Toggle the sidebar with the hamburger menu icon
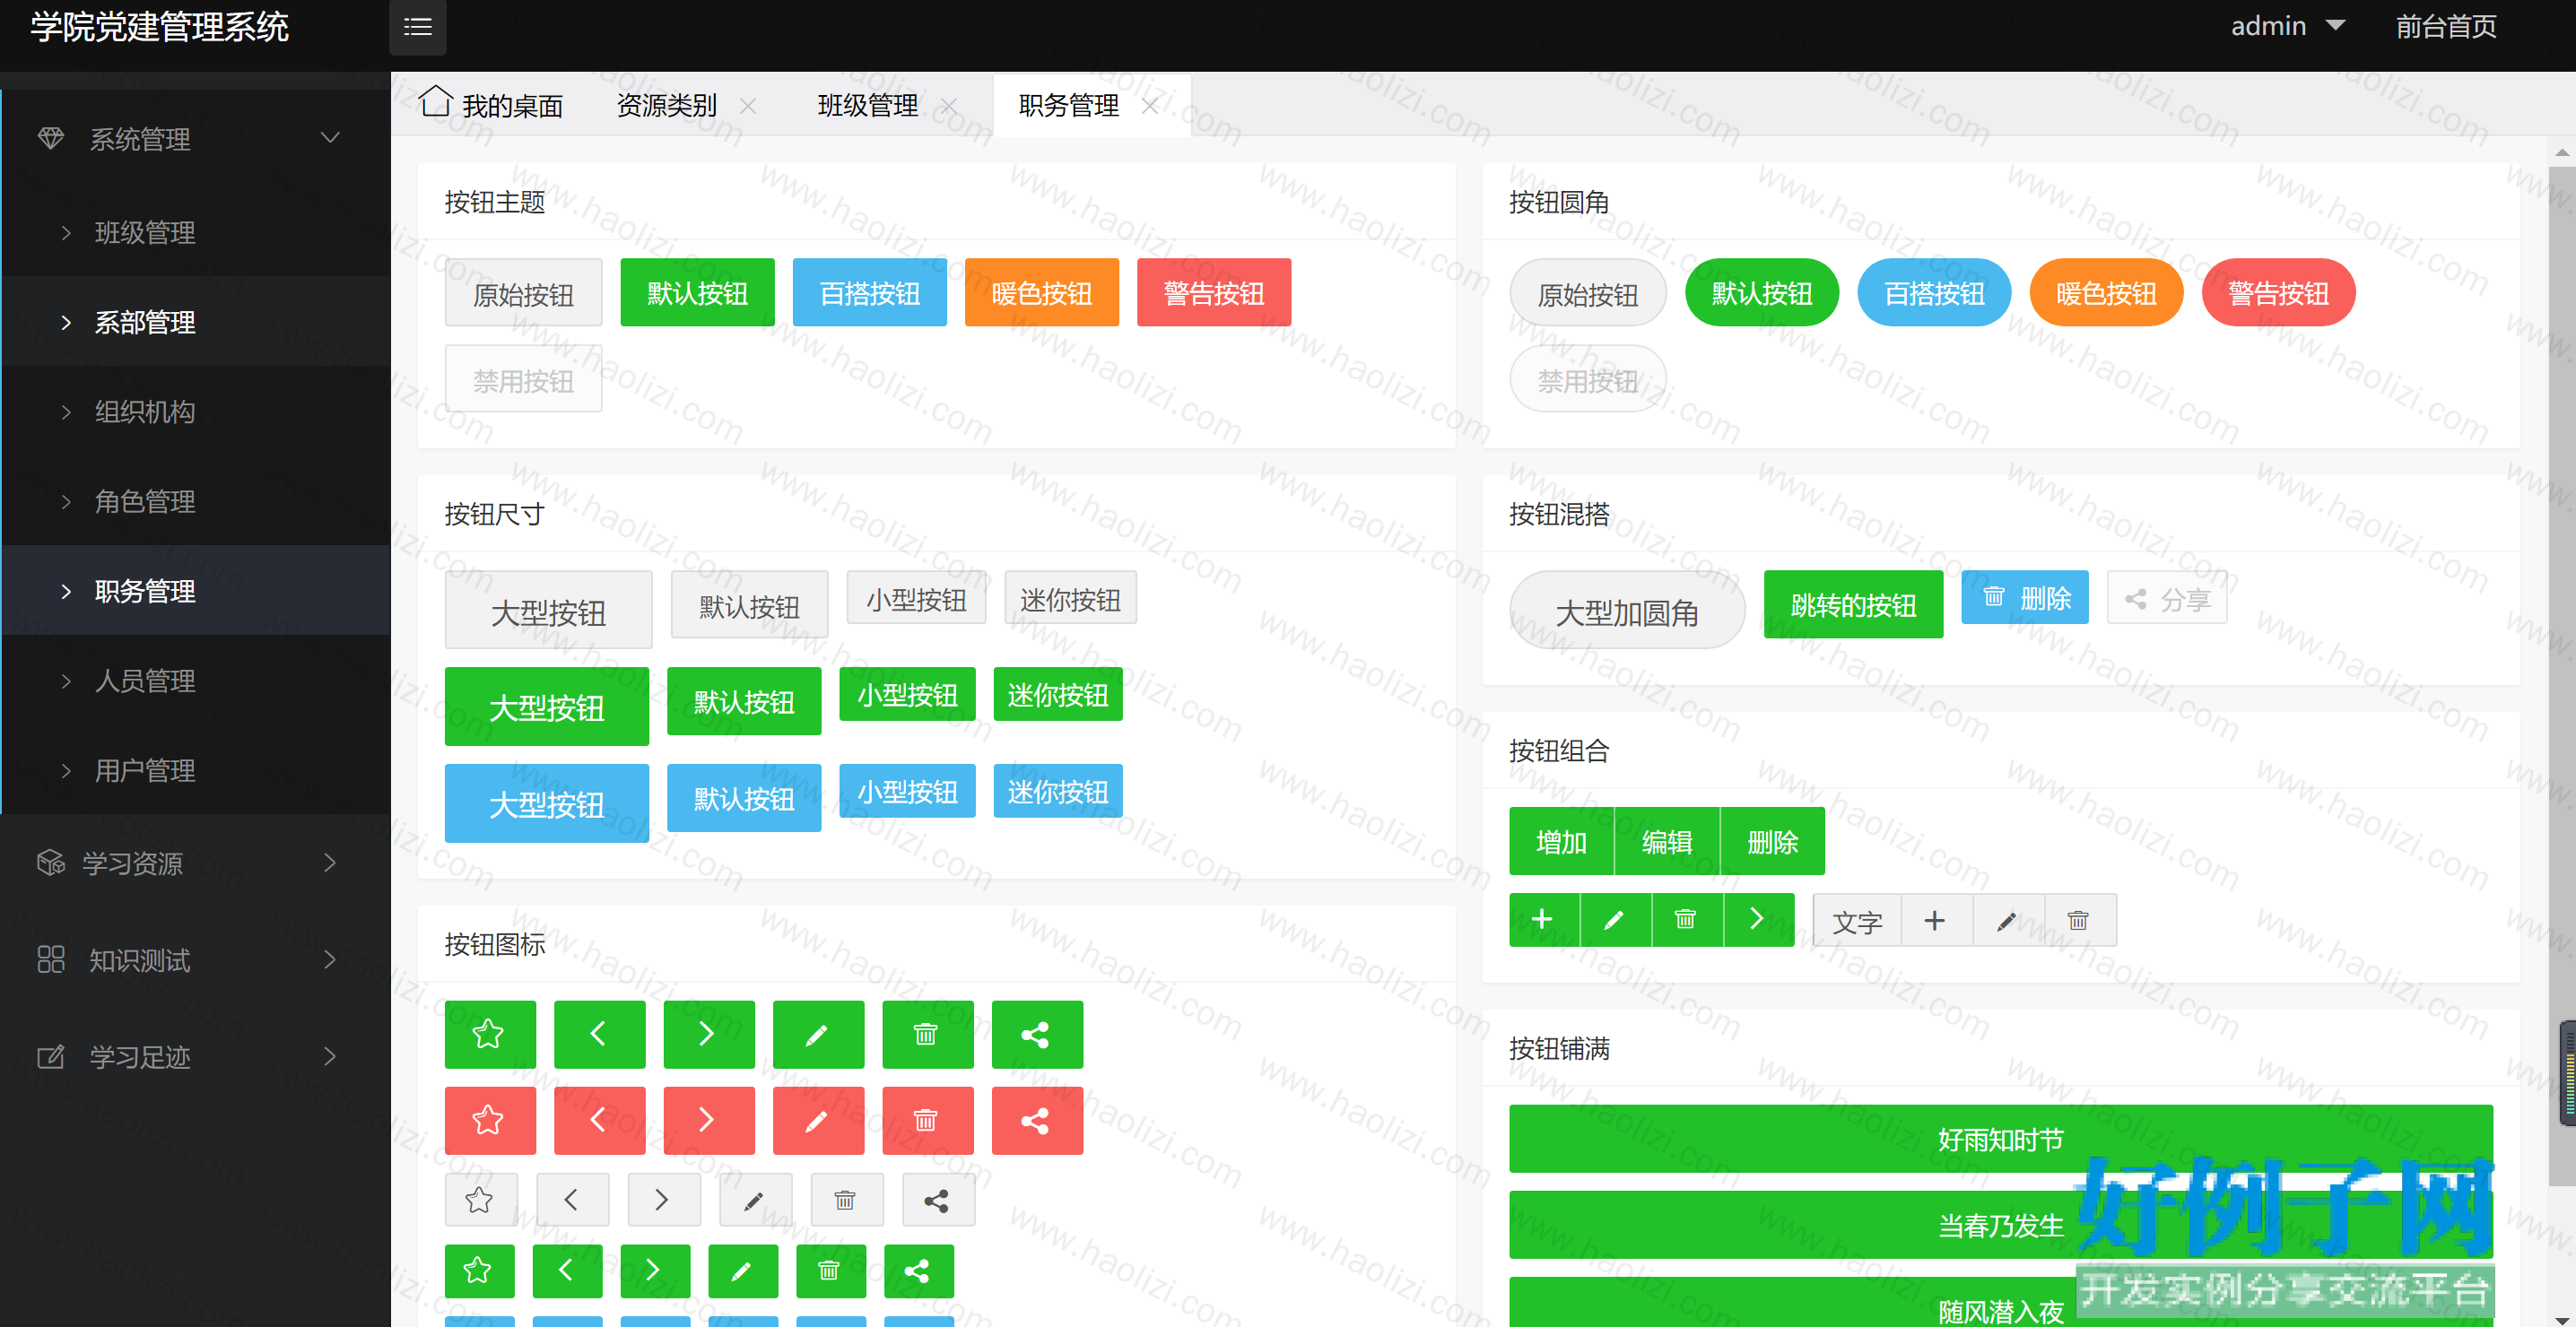This screenshot has height=1327, width=2576. tap(417, 27)
